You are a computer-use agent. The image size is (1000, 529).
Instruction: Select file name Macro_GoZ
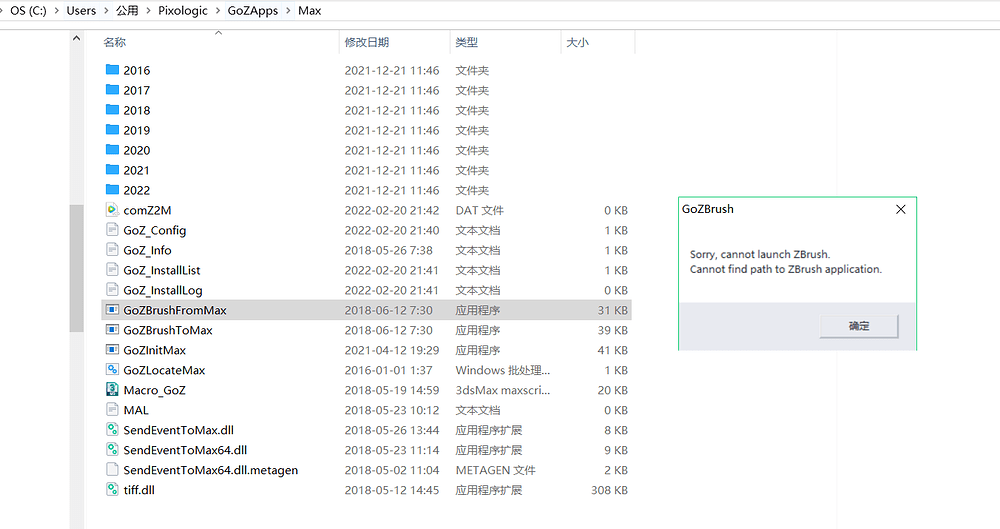coord(154,390)
